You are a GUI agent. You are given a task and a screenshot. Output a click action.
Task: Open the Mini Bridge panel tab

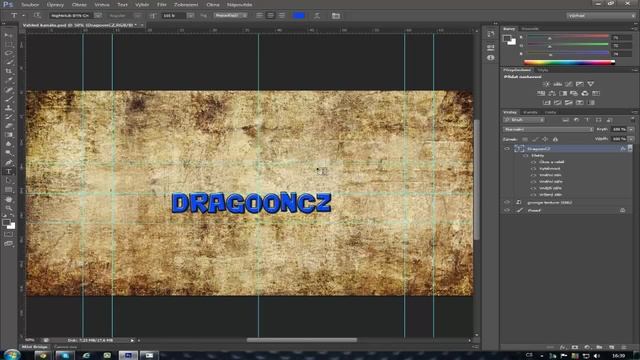coord(35,347)
